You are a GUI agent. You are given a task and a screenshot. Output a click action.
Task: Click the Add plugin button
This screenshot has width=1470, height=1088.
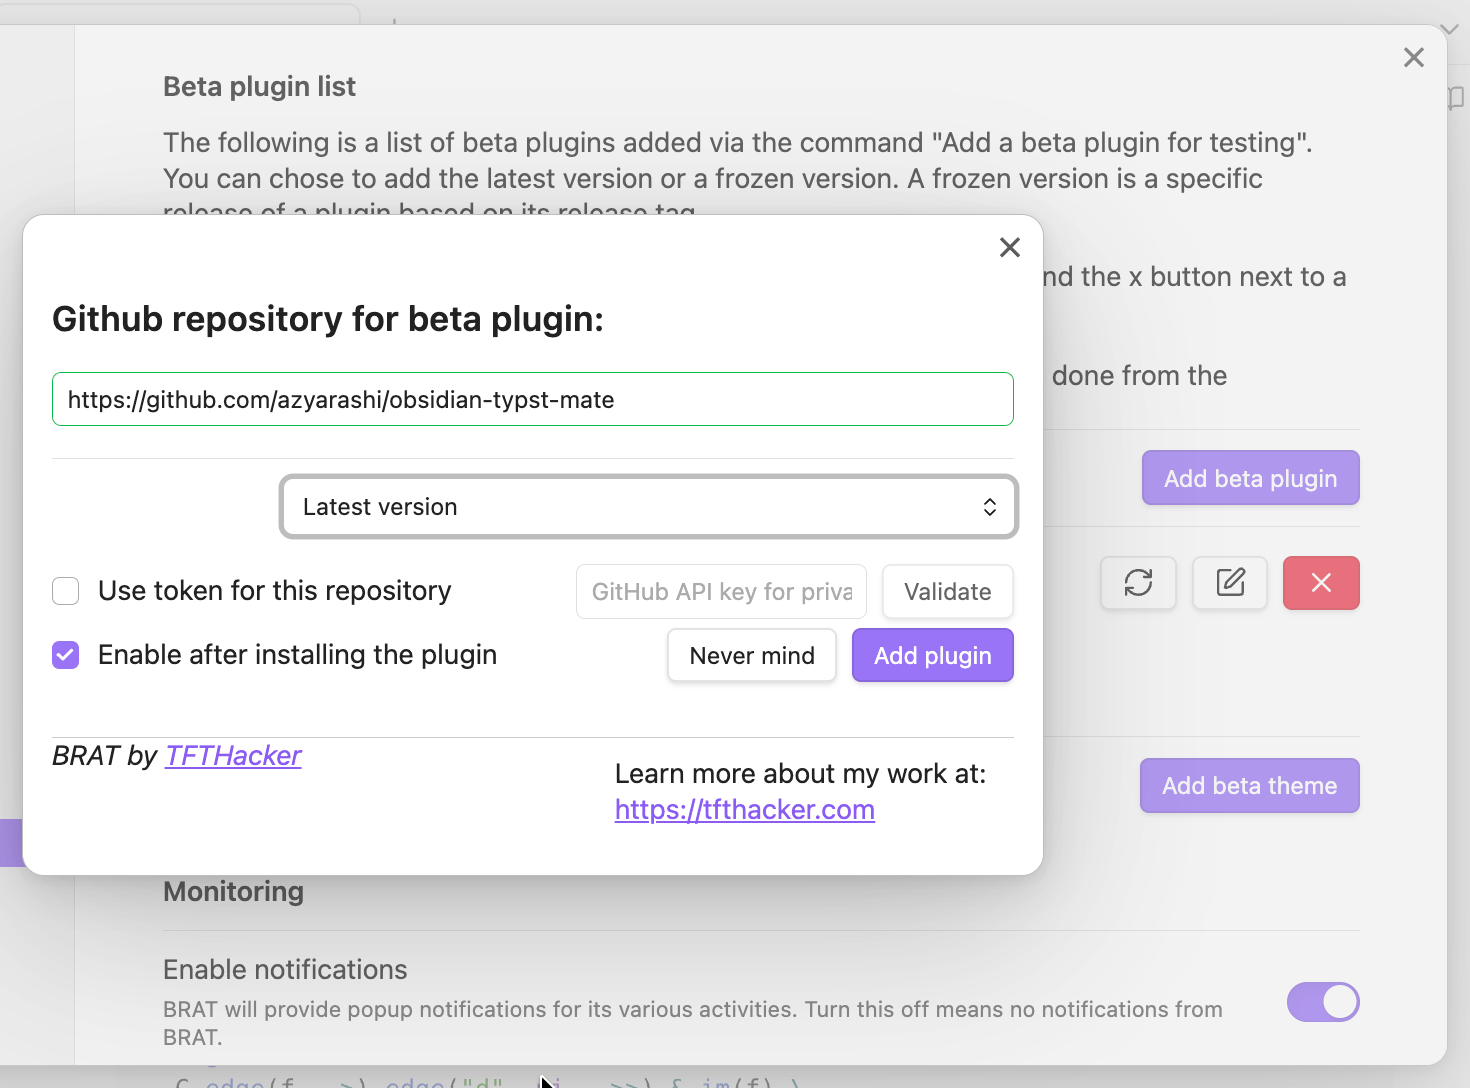click(932, 655)
